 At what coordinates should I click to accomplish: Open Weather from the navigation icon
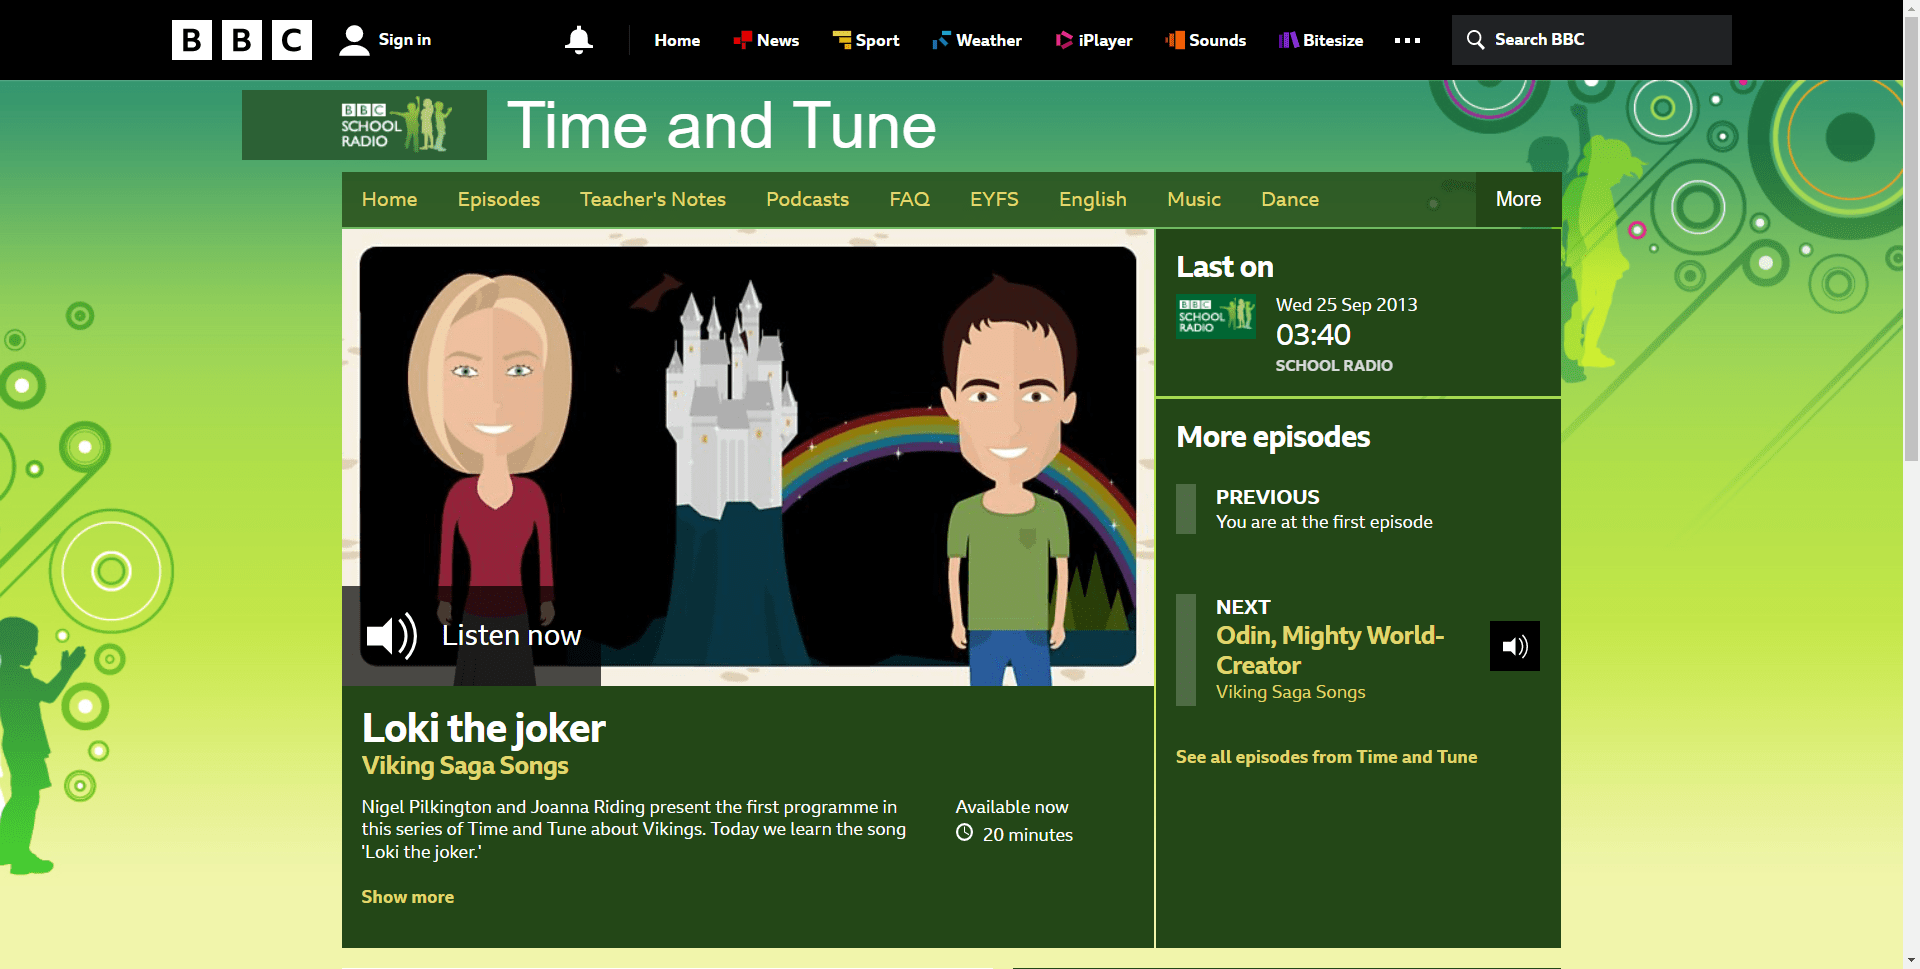coord(941,40)
